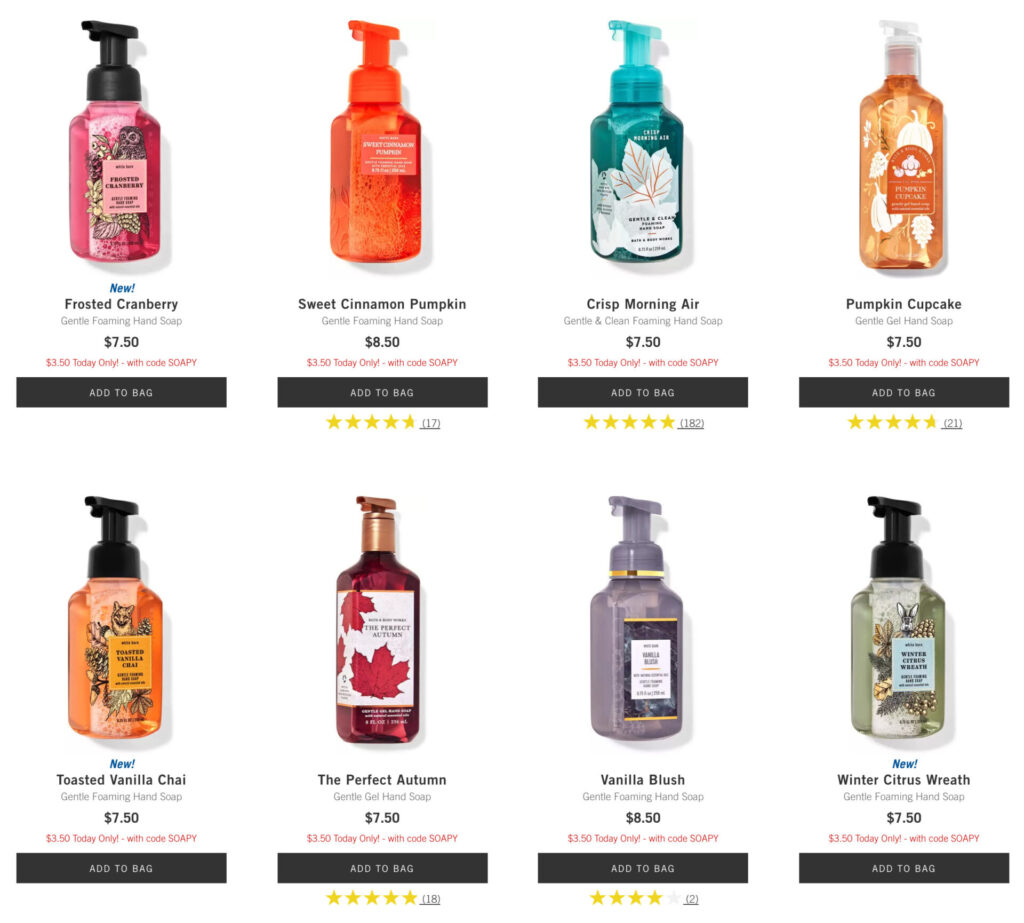View the 21 reviews for Pumpkin Cupcake

(952, 423)
